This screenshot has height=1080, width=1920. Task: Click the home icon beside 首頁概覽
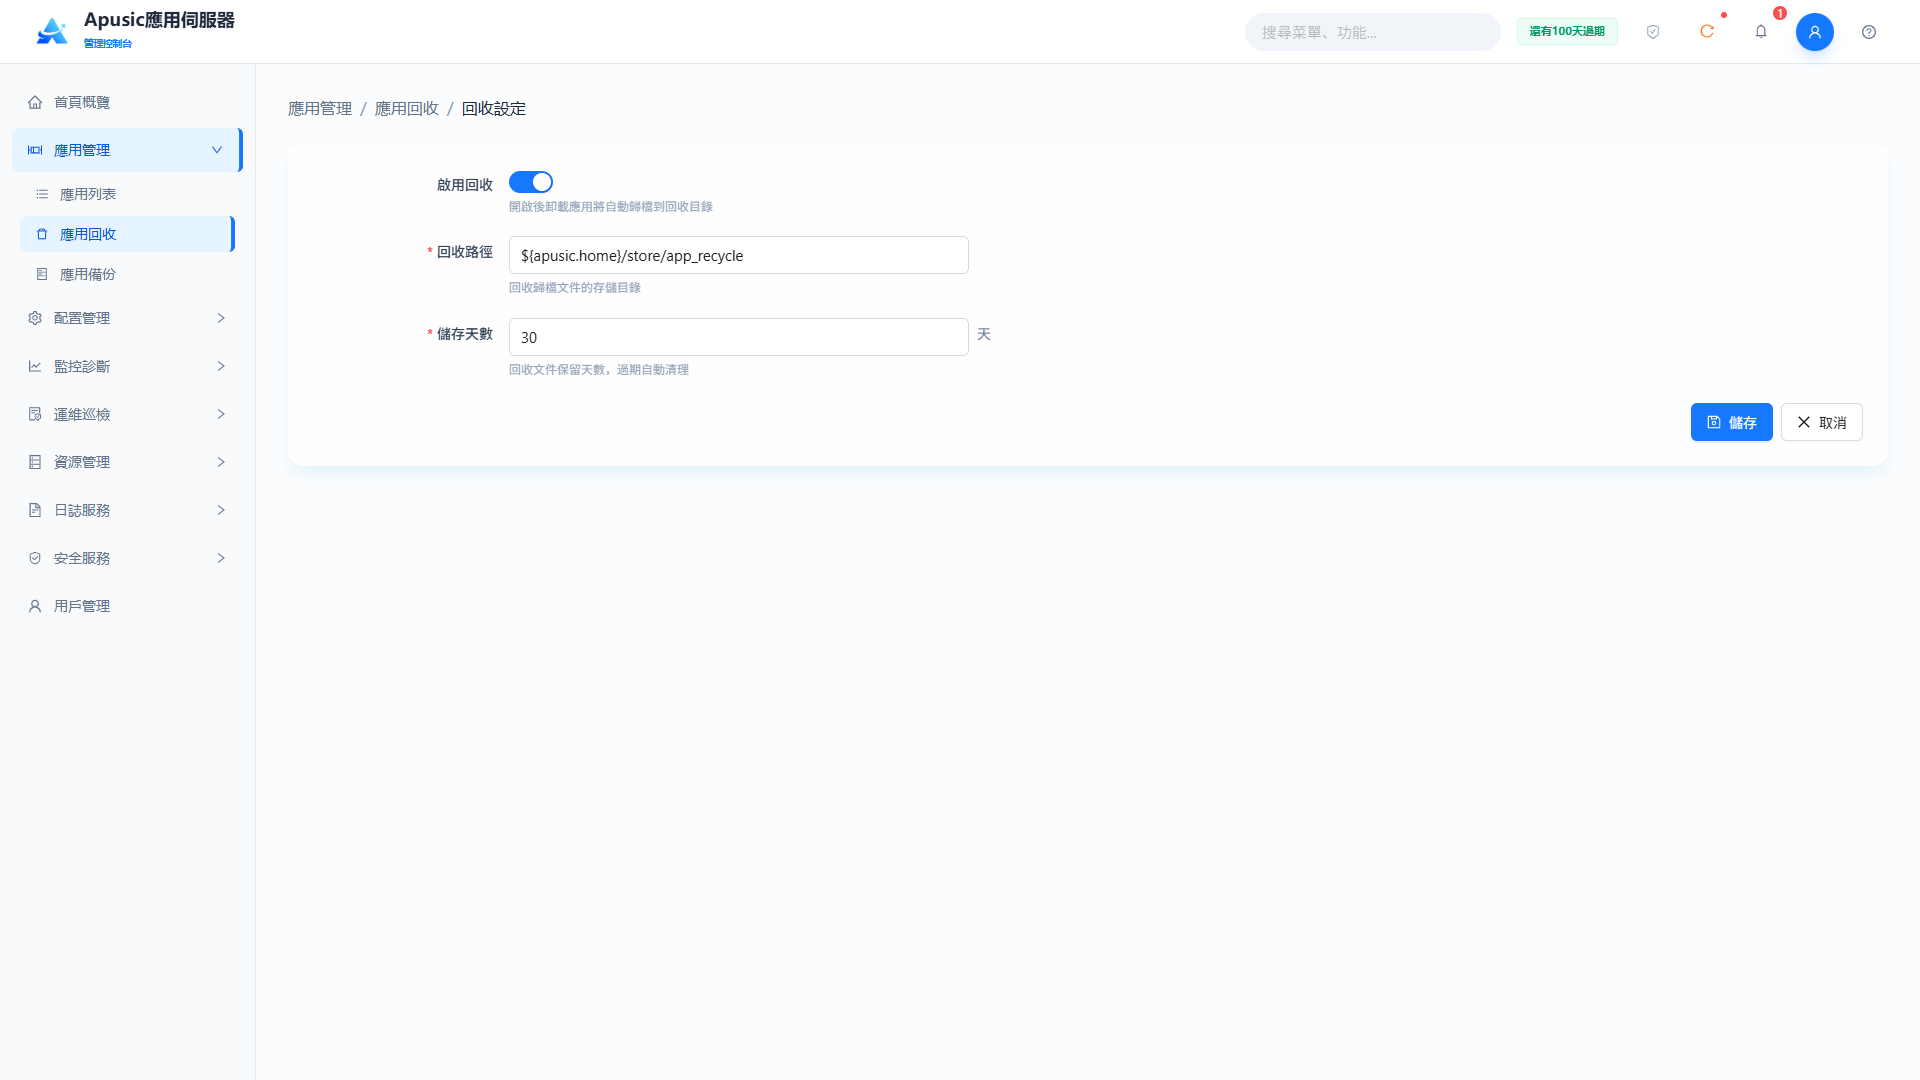tap(35, 102)
